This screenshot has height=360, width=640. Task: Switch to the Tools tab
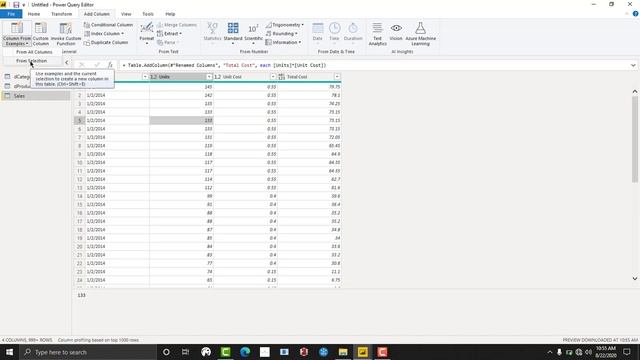(x=148, y=14)
